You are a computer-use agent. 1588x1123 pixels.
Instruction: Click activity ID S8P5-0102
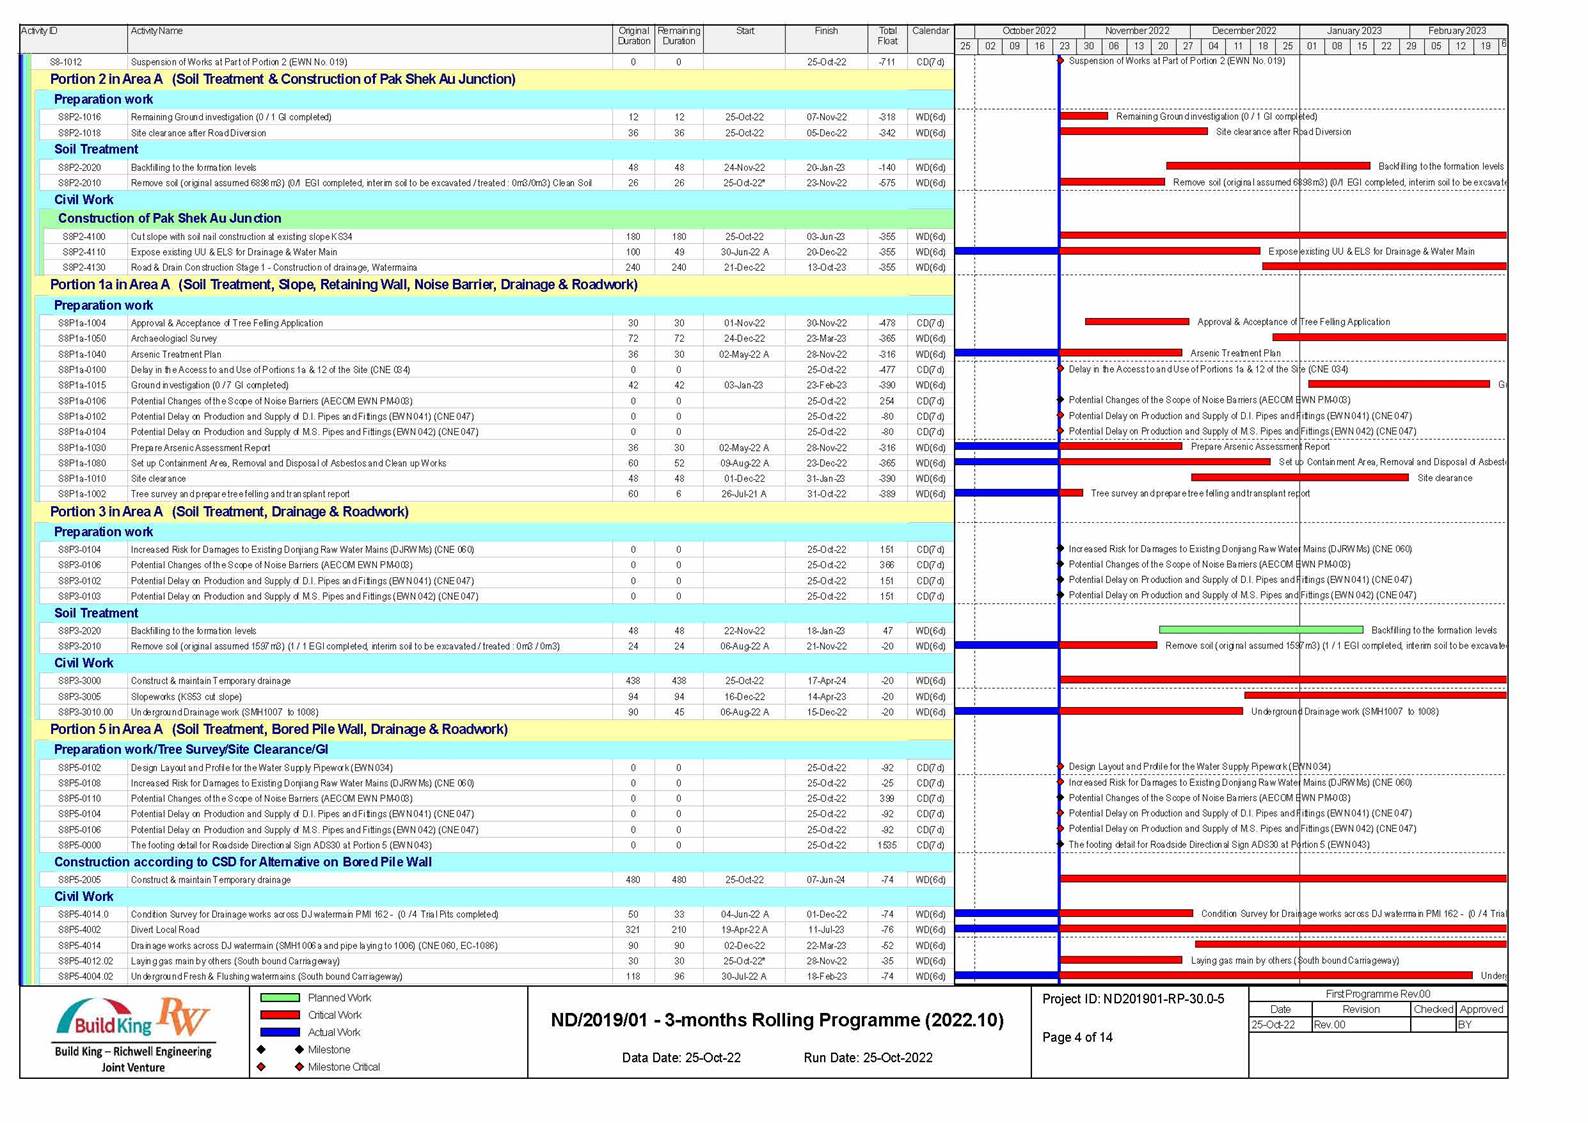click(80, 768)
